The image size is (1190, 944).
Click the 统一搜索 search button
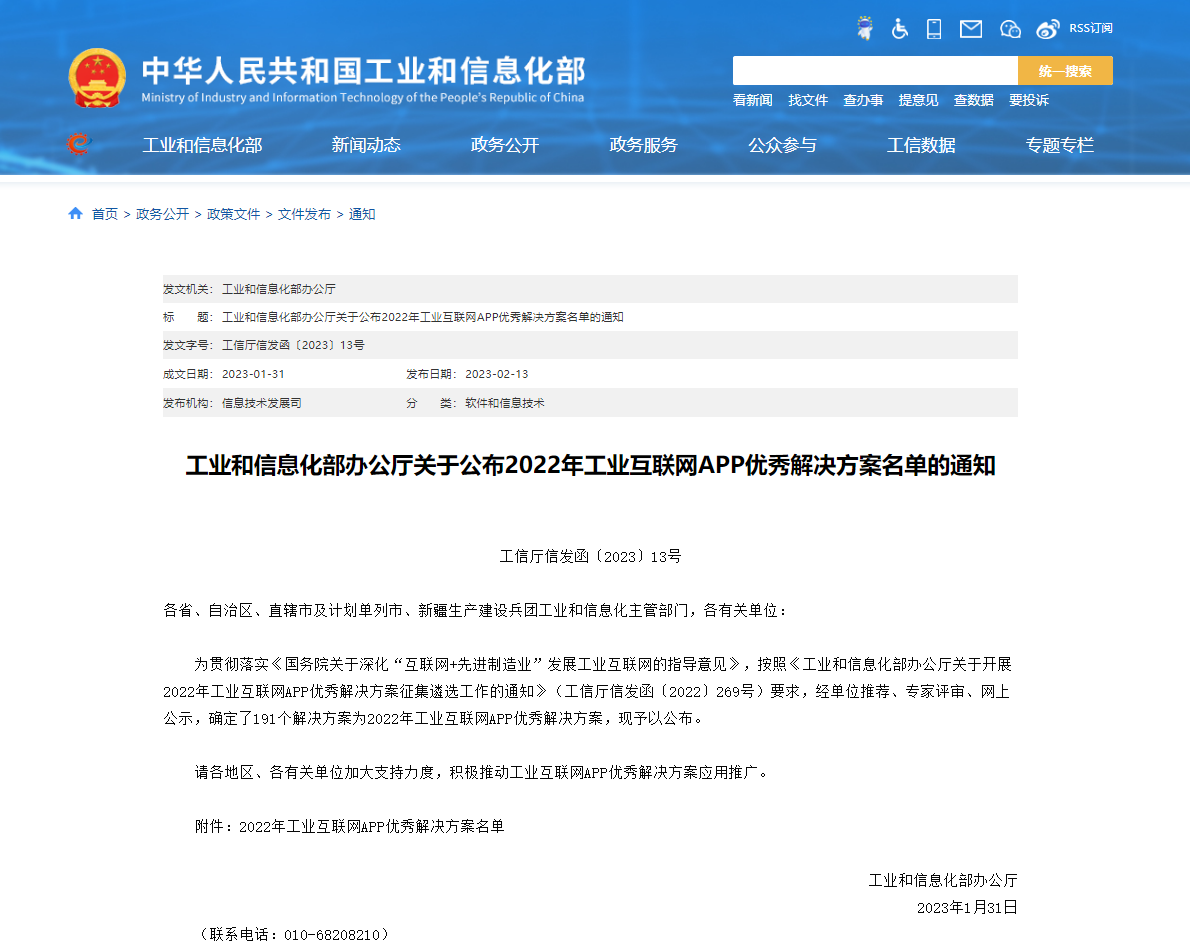(1065, 70)
